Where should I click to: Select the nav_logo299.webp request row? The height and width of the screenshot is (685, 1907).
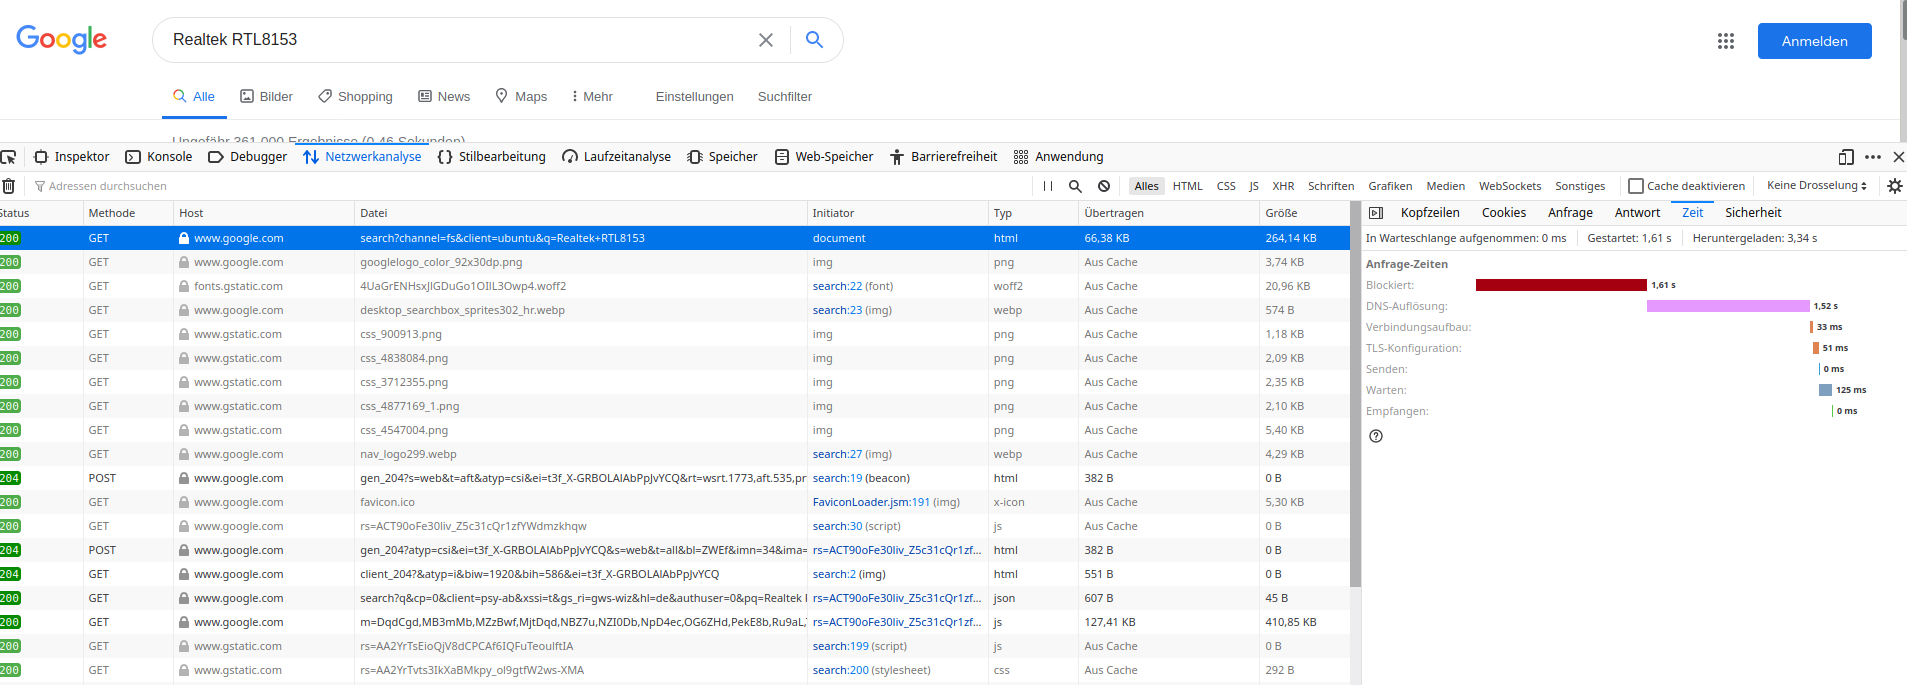[x=675, y=454]
